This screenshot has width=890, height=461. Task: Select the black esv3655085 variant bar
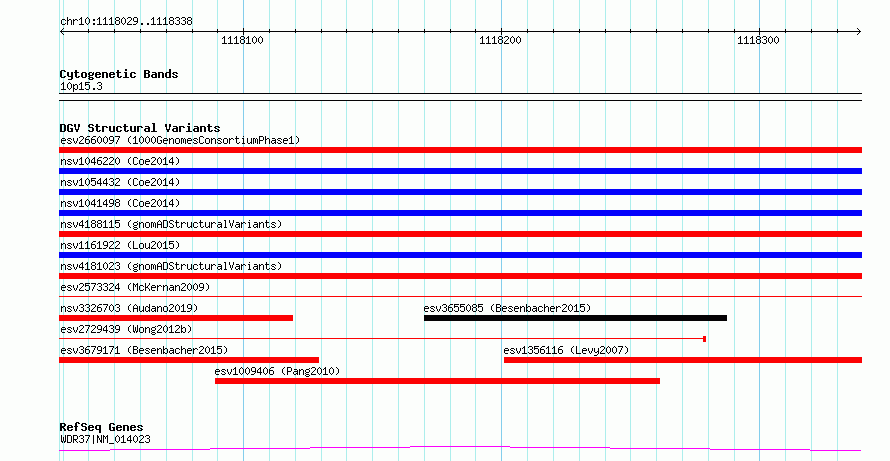tap(575, 318)
